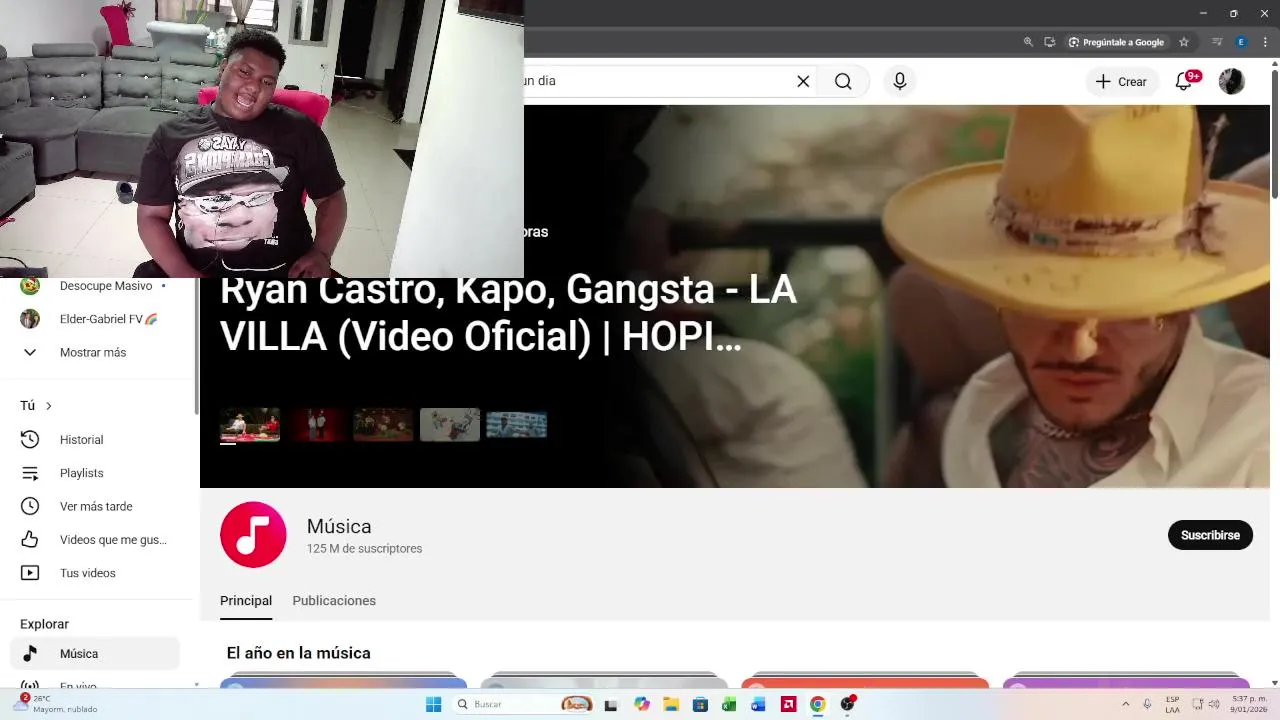Click the 125 M de suscriptores text
Image resolution: width=1280 pixels, height=720 pixels.
point(364,549)
